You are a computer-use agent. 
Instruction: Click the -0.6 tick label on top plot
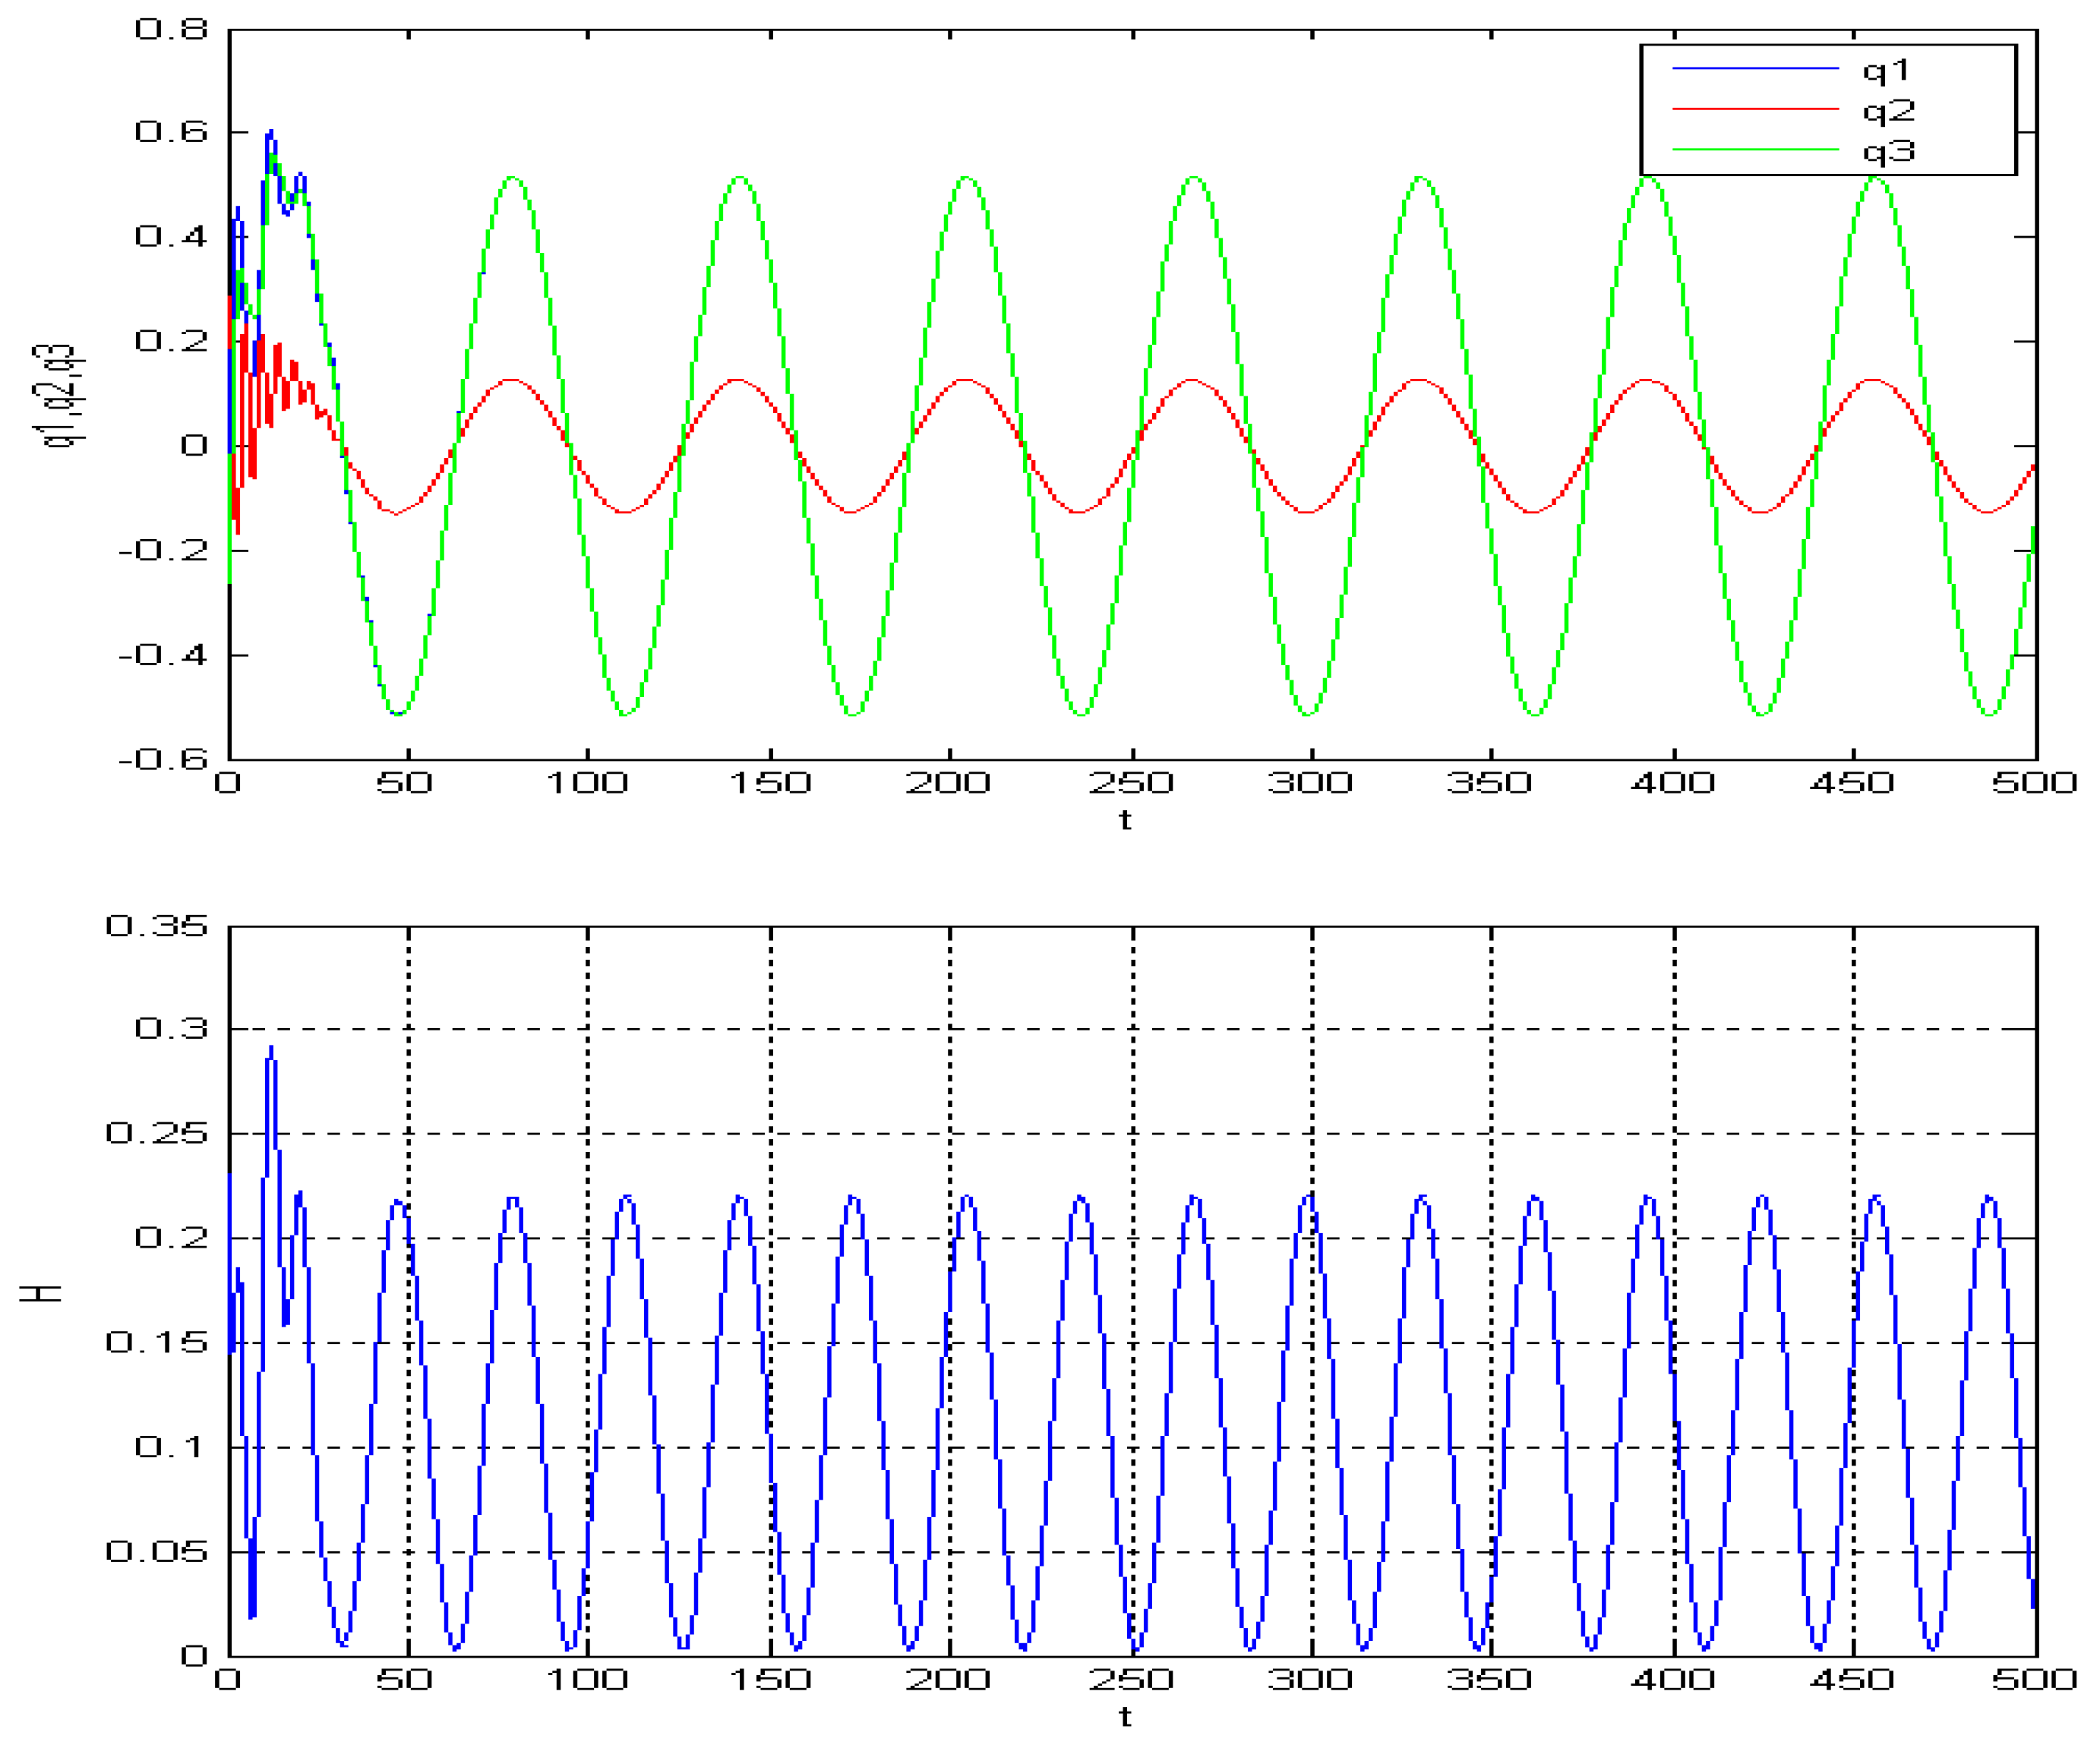(x=162, y=759)
